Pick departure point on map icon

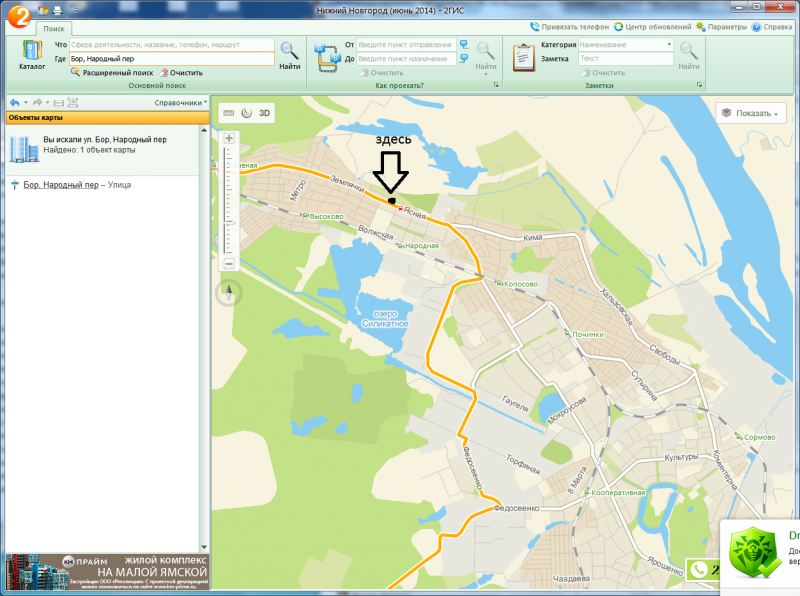pos(464,45)
